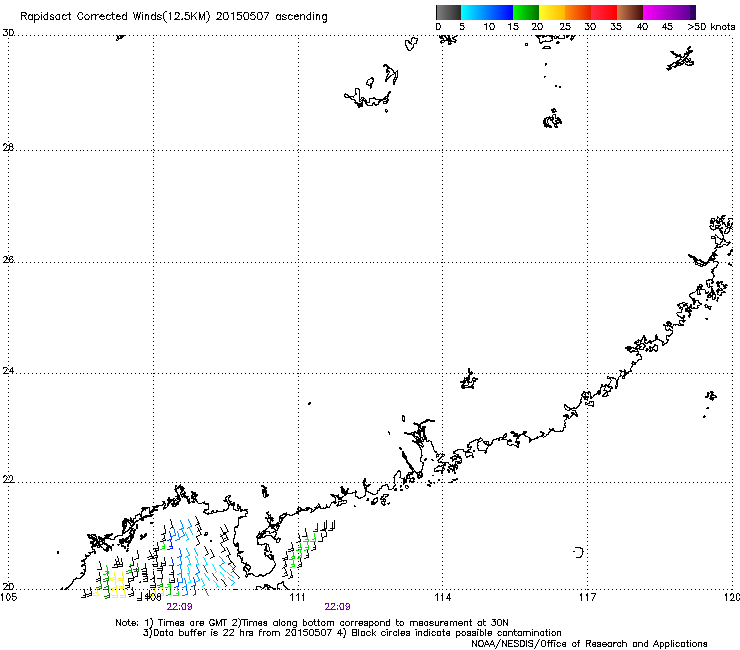Click the small circular island outline near 117E 20.7N

[579, 552]
